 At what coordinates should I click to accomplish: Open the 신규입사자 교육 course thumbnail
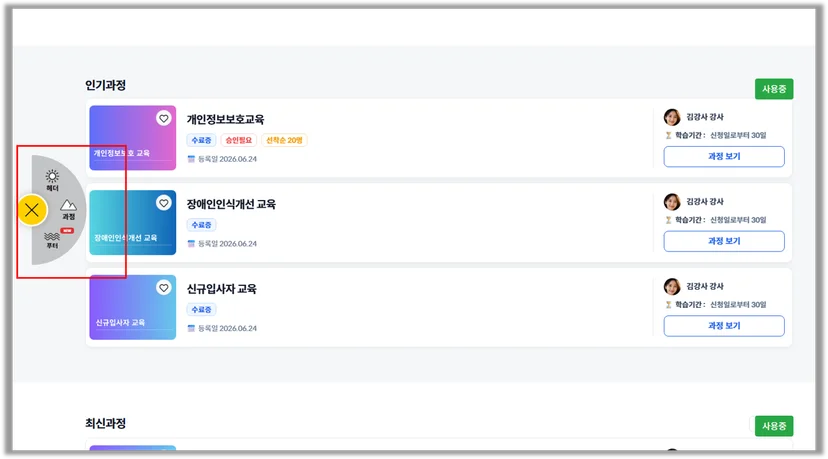pos(133,307)
